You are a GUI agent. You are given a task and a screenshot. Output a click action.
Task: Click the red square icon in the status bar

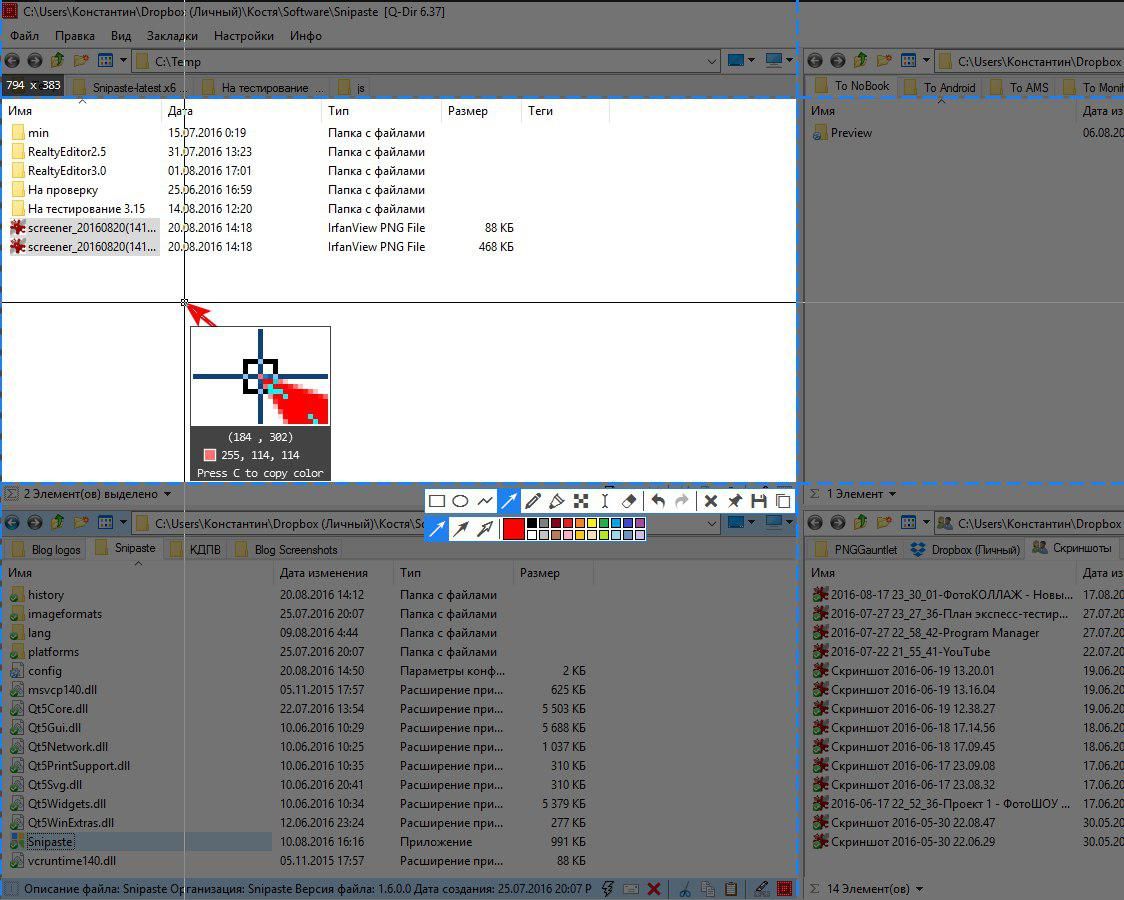(x=785, y=889)
